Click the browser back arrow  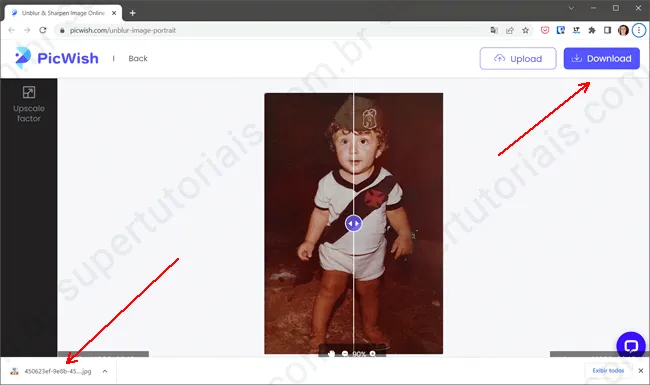pyautogui.click(x=12, y=30)
